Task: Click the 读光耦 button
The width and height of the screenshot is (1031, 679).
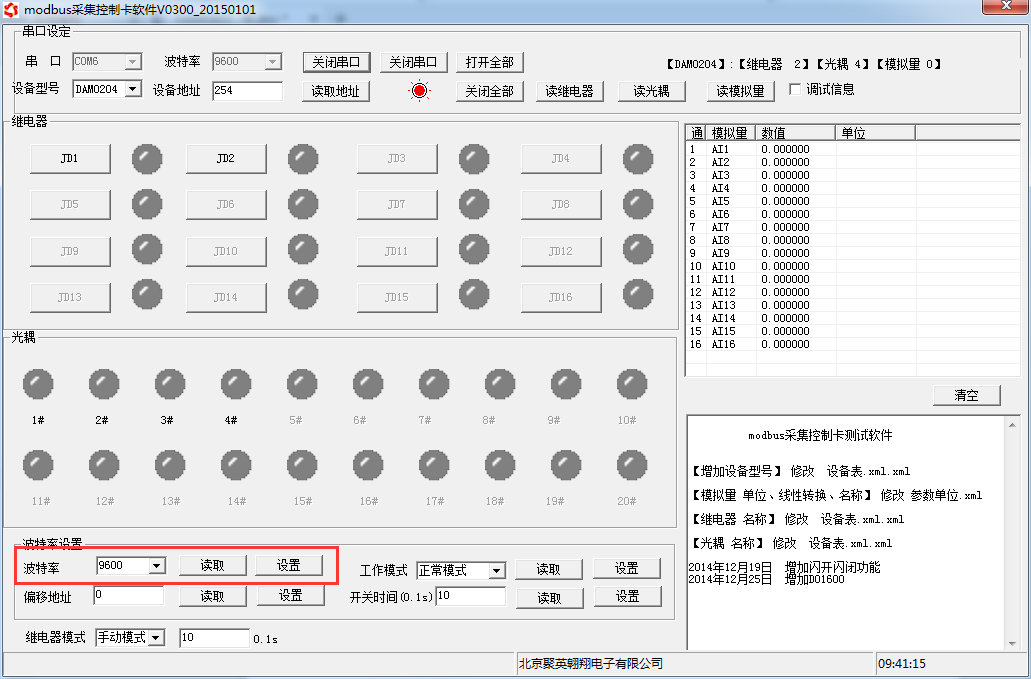Action: click(652, 91)
